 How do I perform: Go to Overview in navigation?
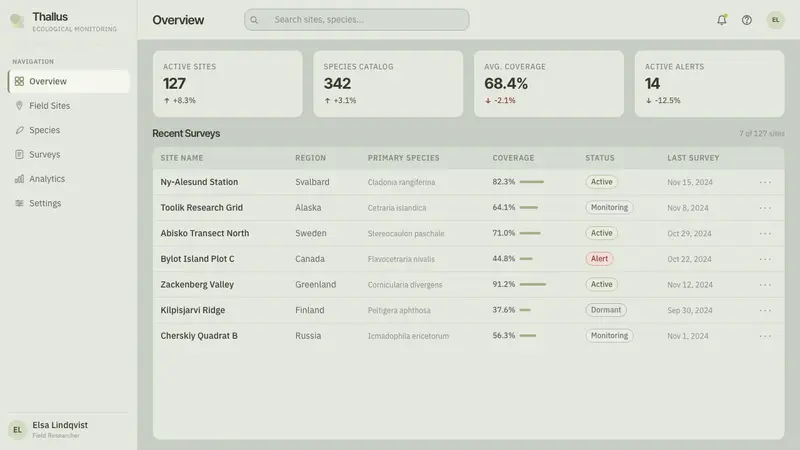coord(68,81)
